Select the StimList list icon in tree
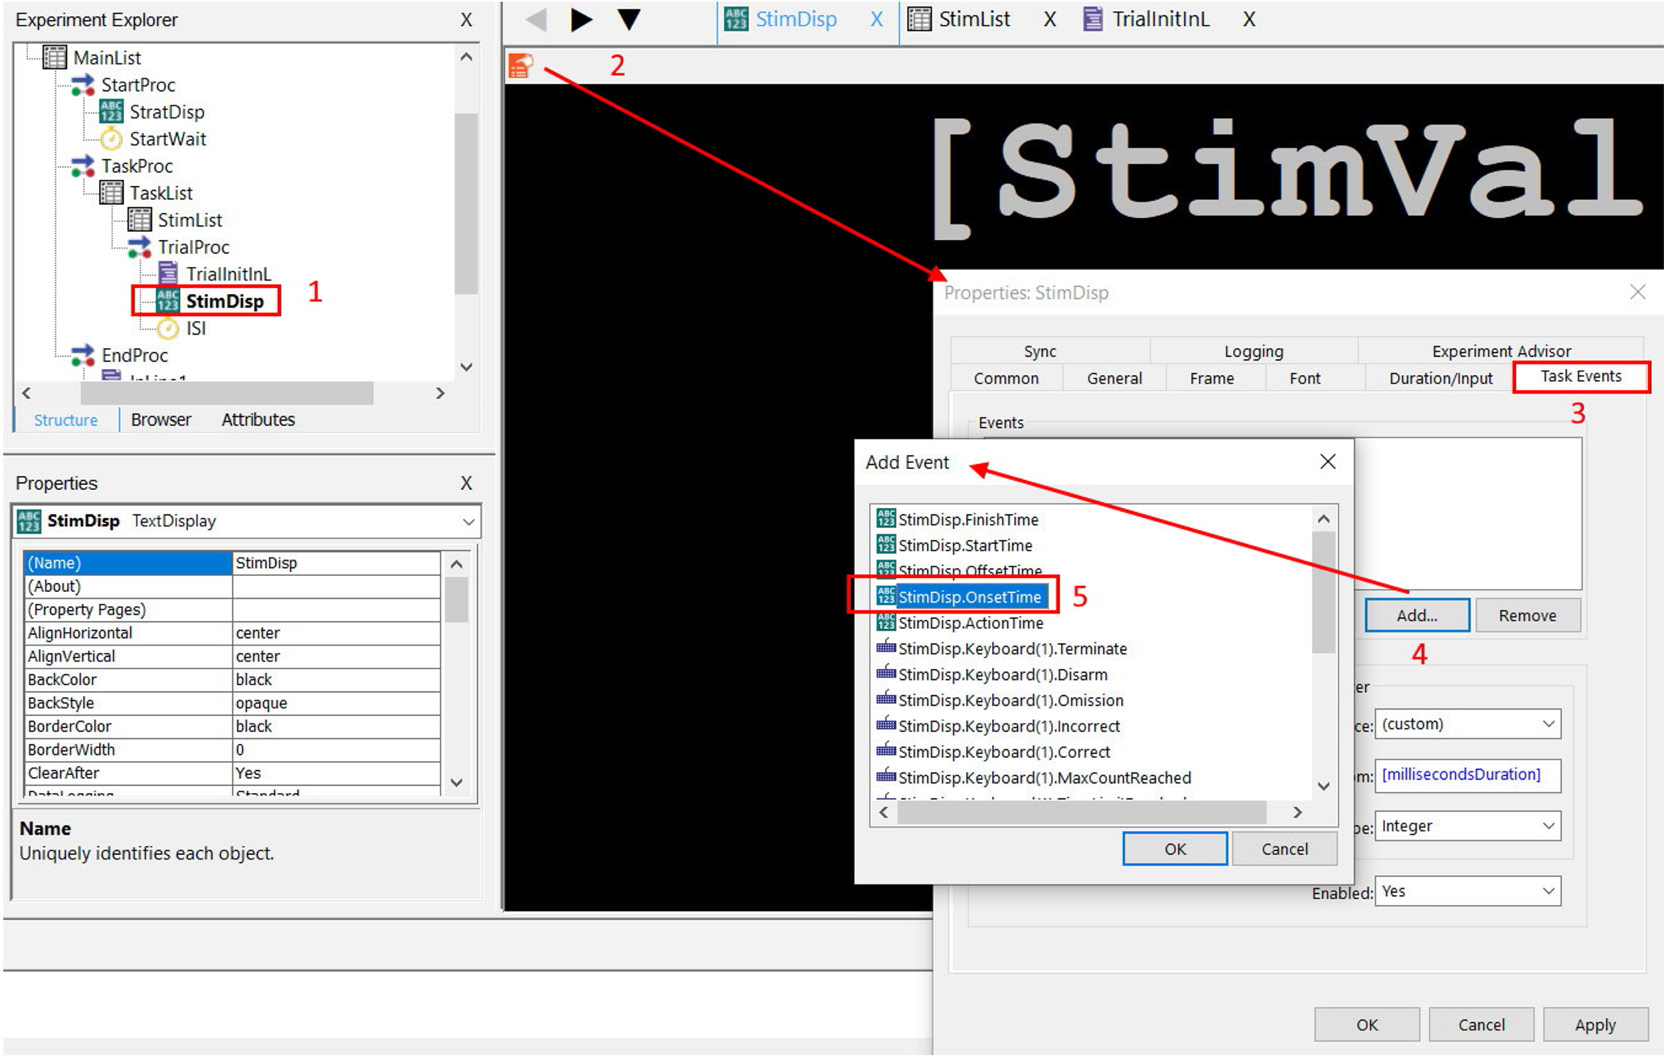The height and width of the screenshot is (1056, 1668). [x=139, y=220]
